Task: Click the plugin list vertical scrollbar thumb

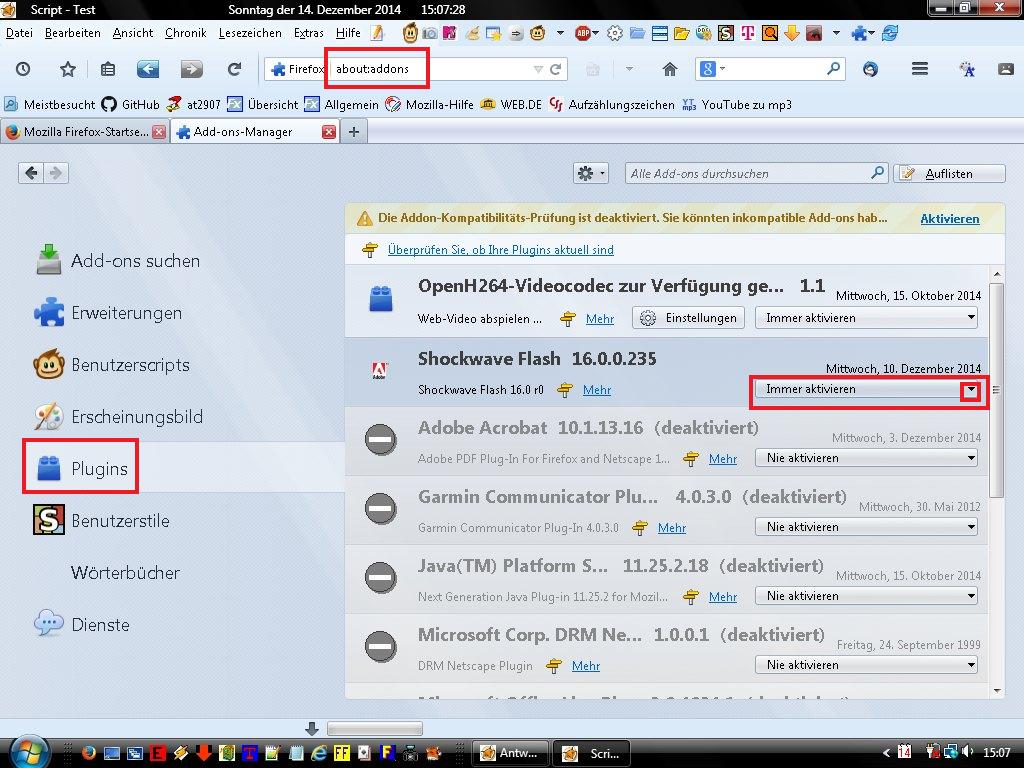Action: [x=996, y=391]
